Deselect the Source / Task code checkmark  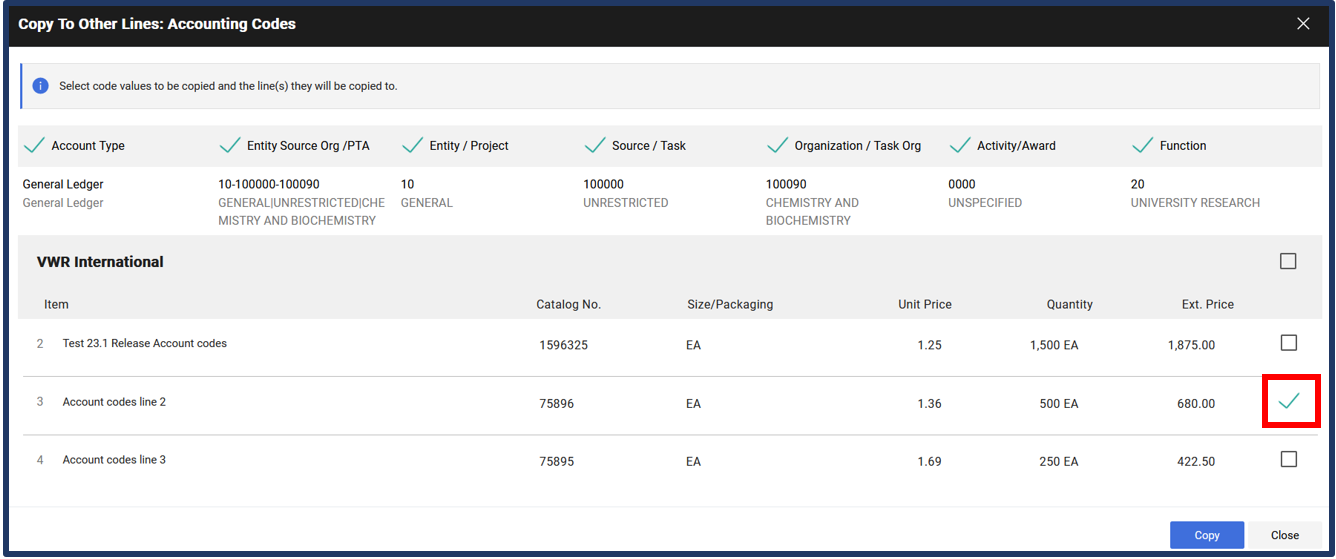(x=595, y=146)
